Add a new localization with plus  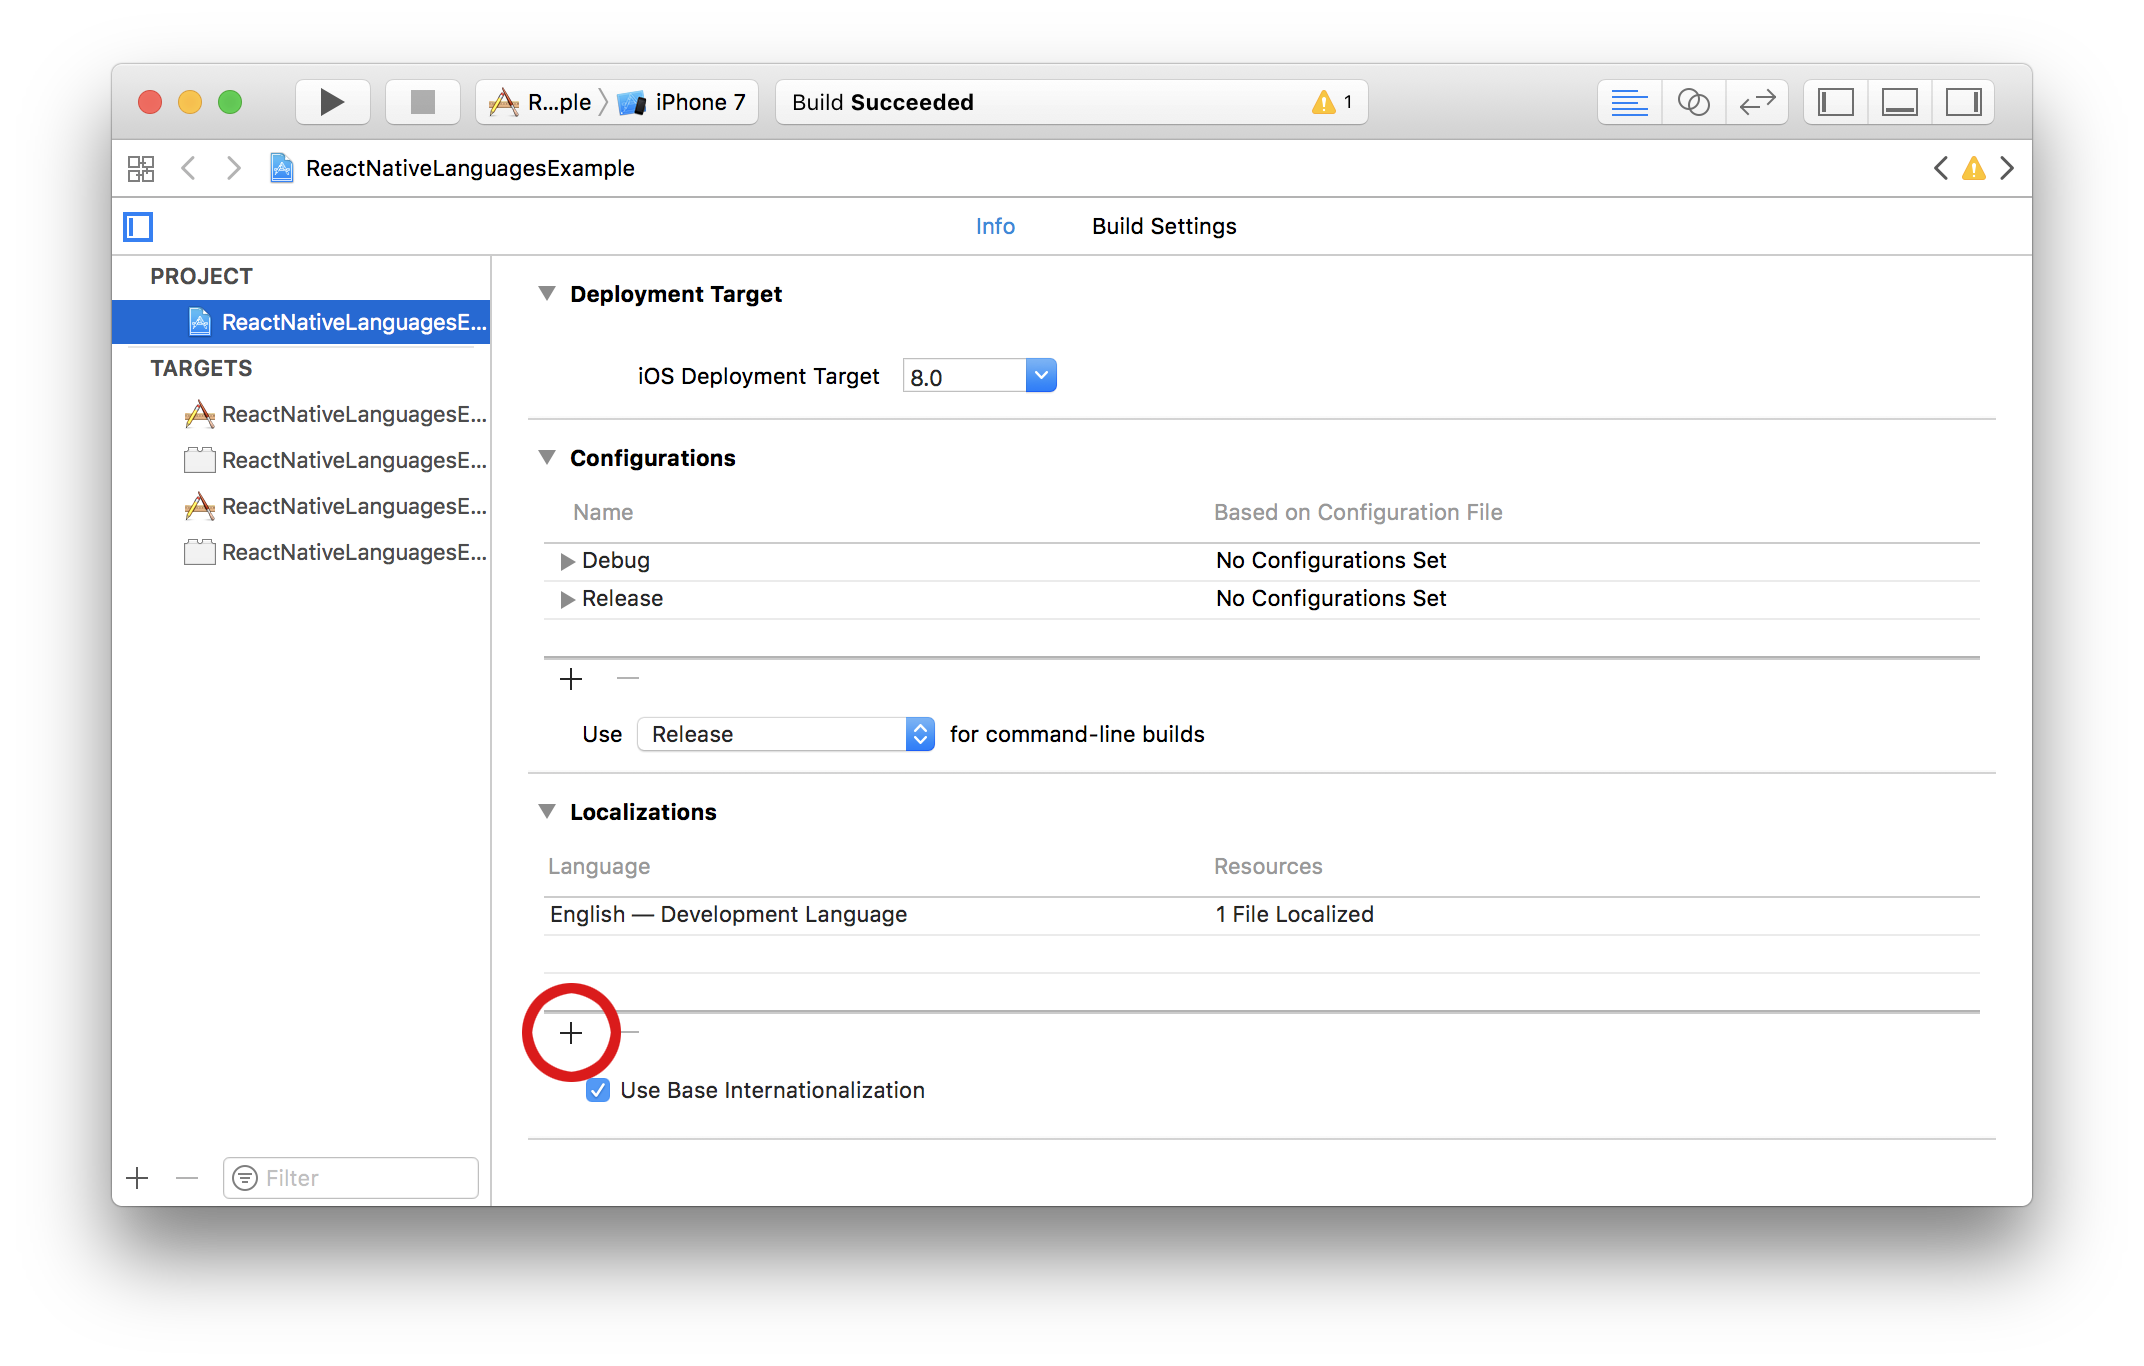coord(571,1033)
